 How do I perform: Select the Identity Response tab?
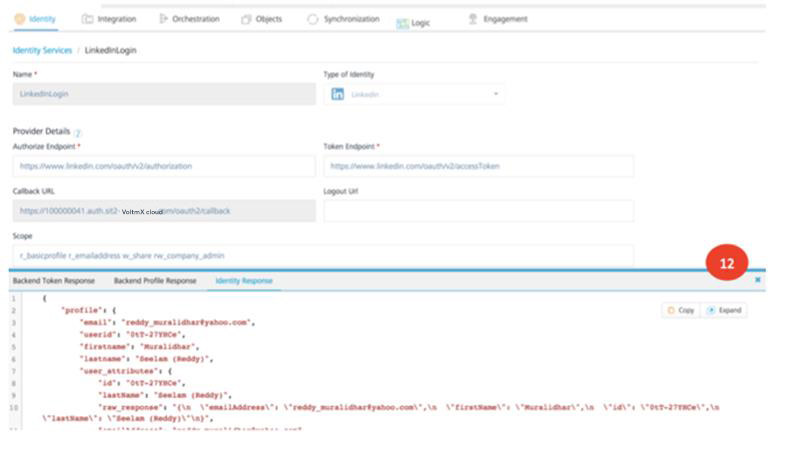(x=243, y=281)
